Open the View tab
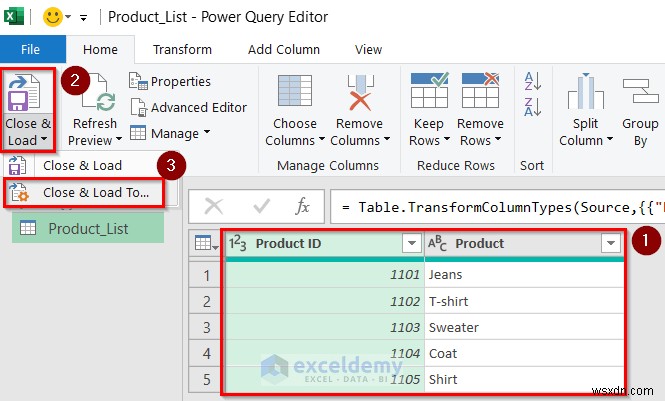Image resolution: width=665 pixels, height=401 pixels. [369, 50]
